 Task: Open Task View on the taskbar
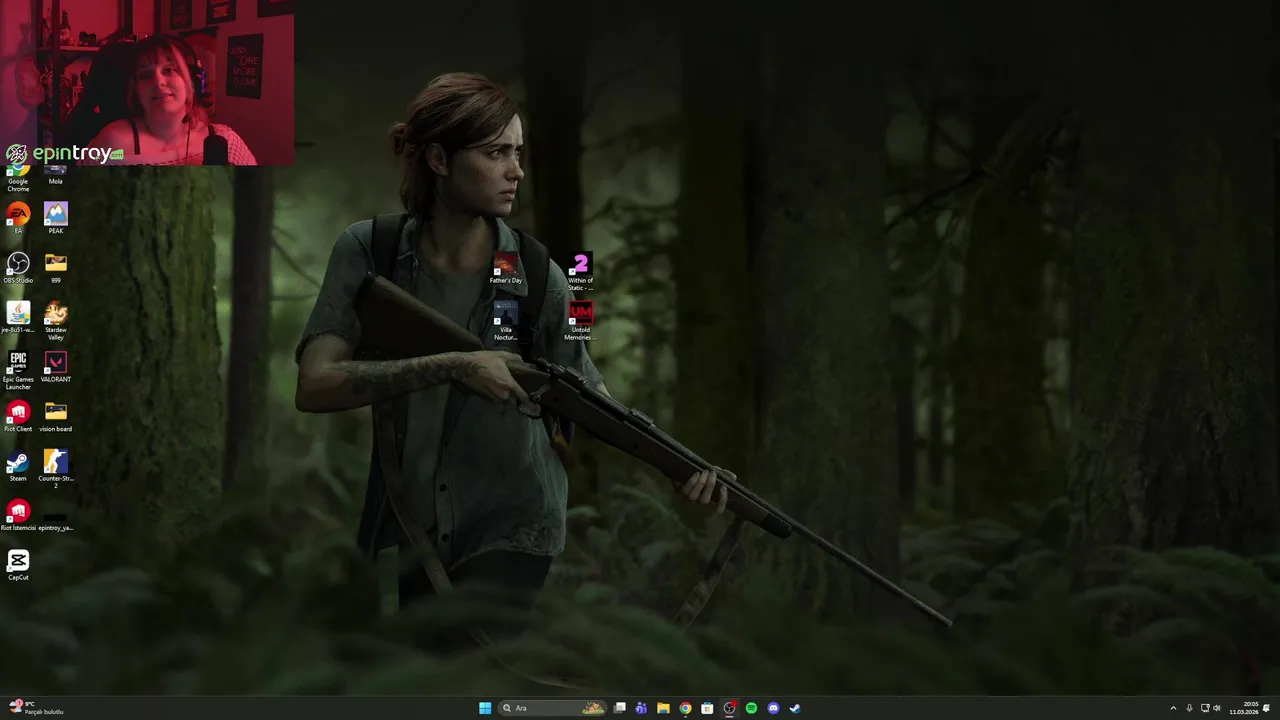(620, 708)
